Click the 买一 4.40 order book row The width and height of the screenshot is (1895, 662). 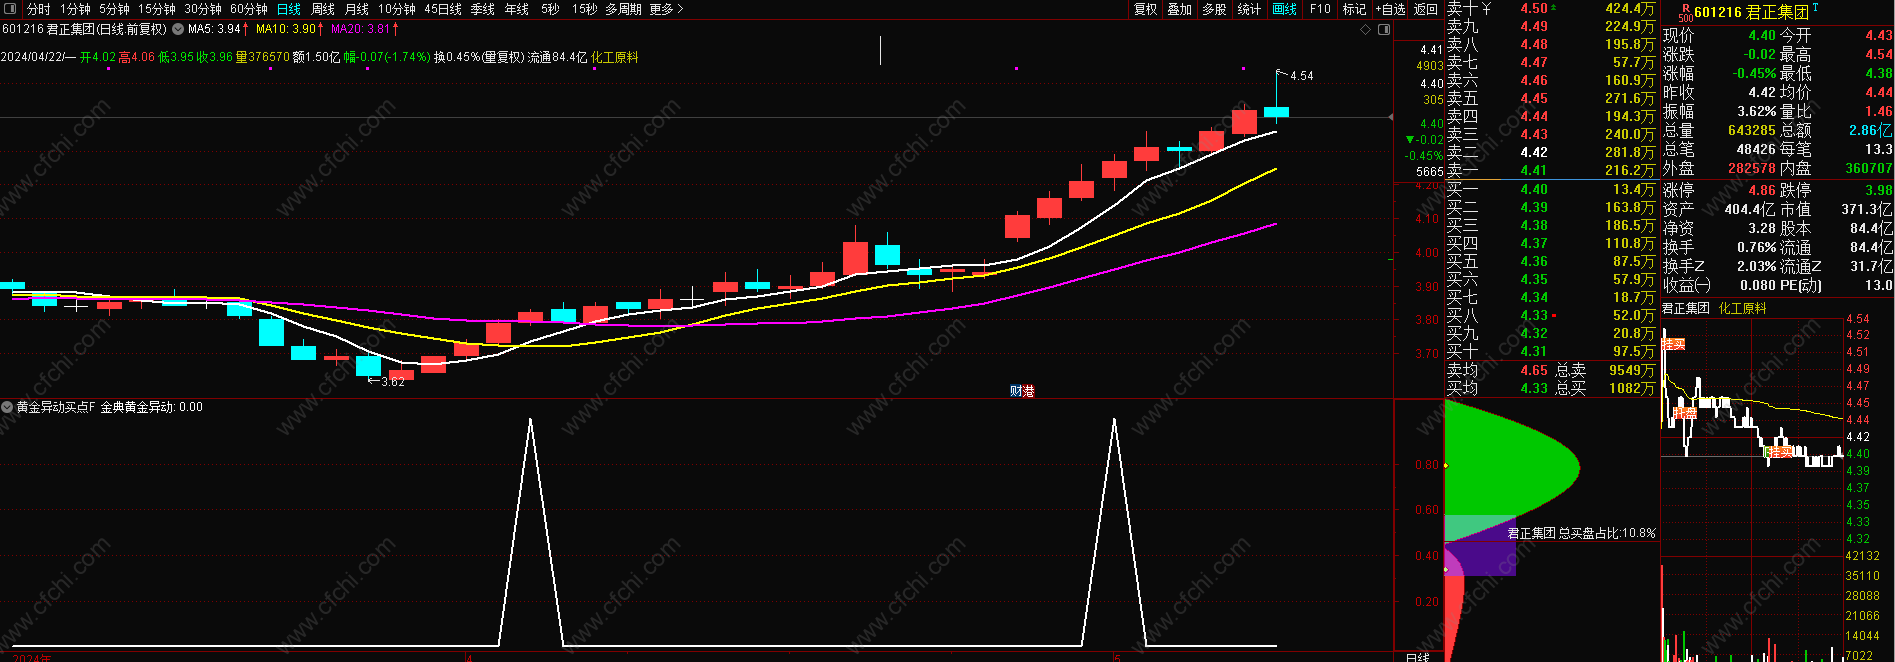point(1551,189)
